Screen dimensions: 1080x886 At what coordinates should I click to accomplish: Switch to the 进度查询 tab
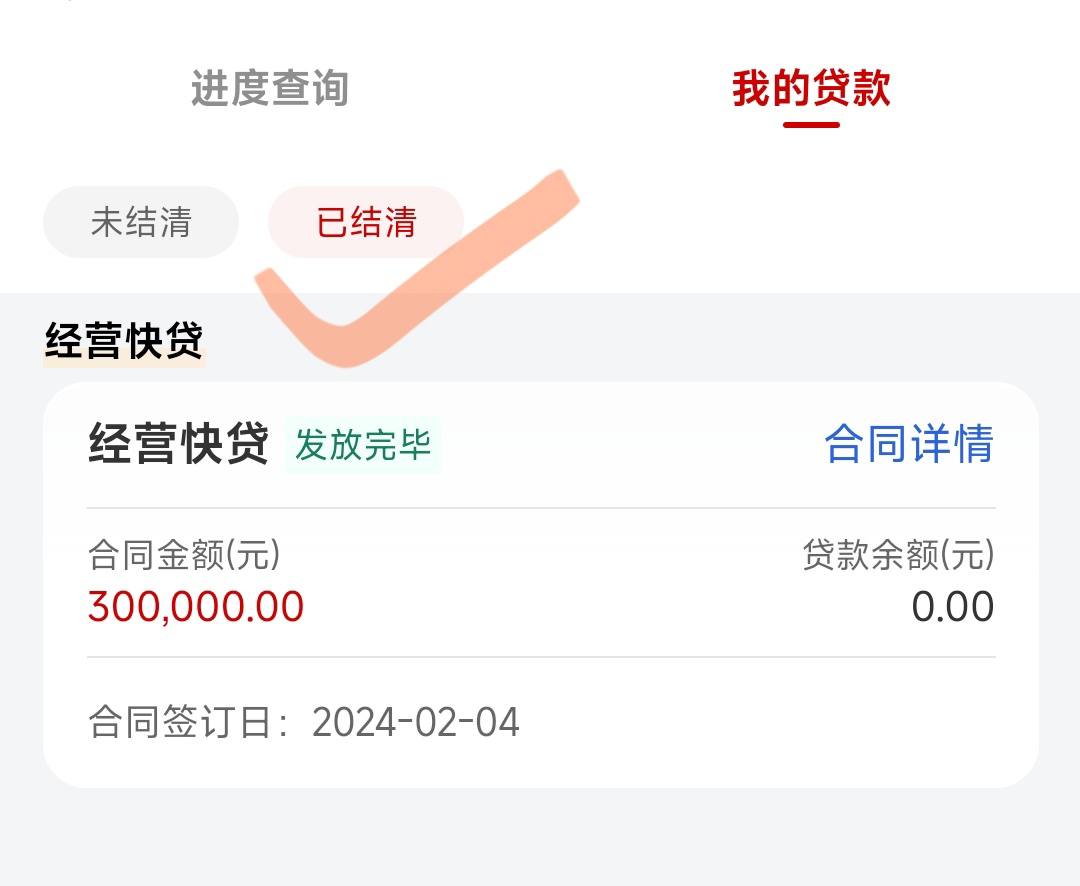tap(270, 90)
